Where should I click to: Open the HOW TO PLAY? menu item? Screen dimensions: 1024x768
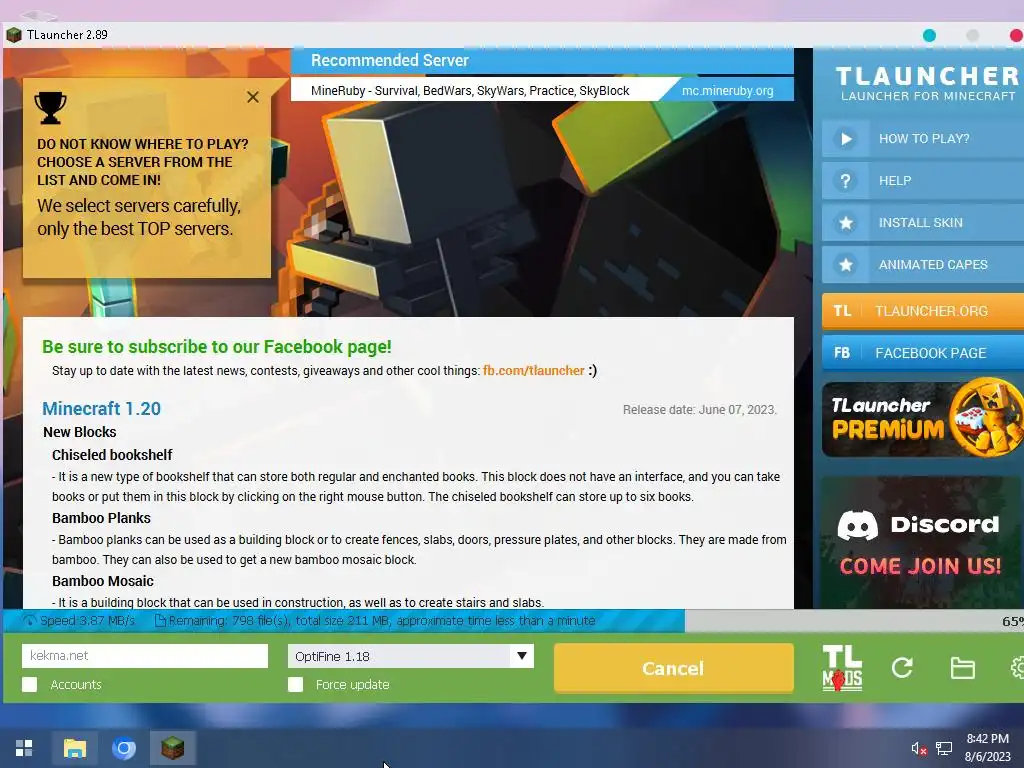point(923,138)
